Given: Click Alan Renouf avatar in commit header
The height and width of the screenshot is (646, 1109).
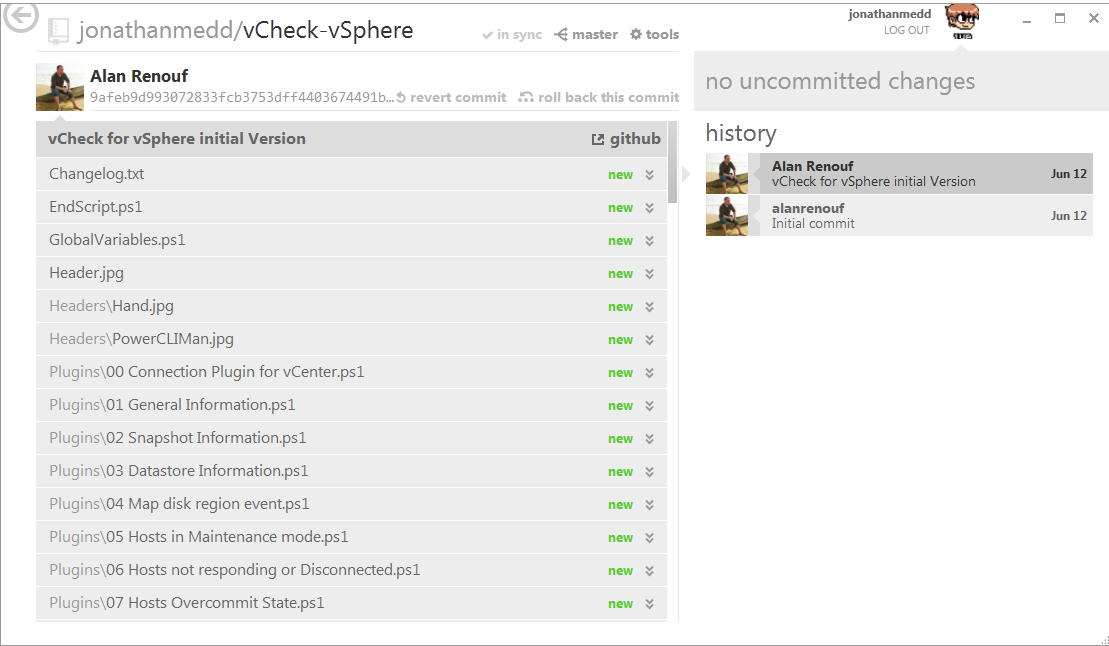Looking at the screenshot, I should point(60,87).
